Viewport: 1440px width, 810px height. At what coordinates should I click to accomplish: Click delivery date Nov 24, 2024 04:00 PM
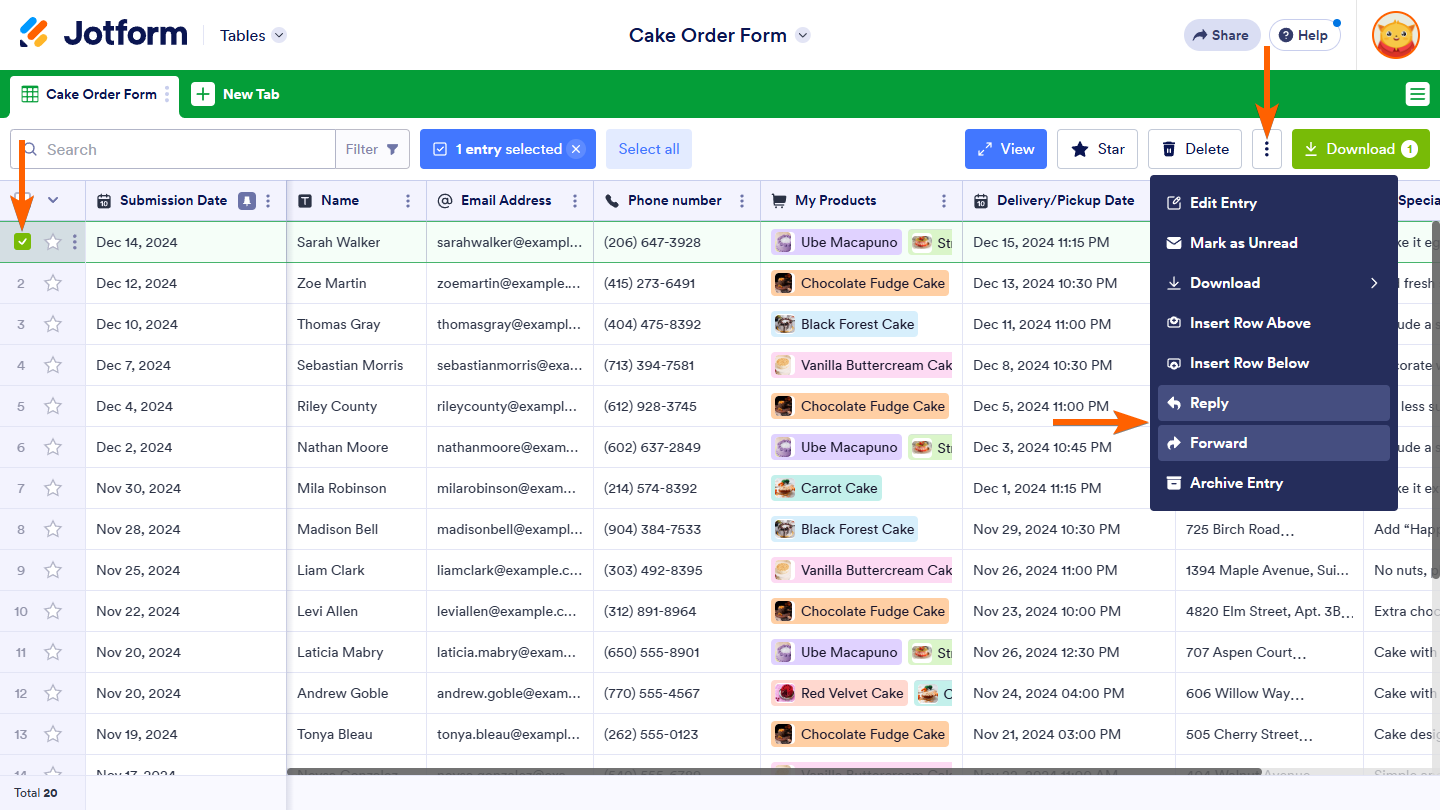tap(1069, 693)
